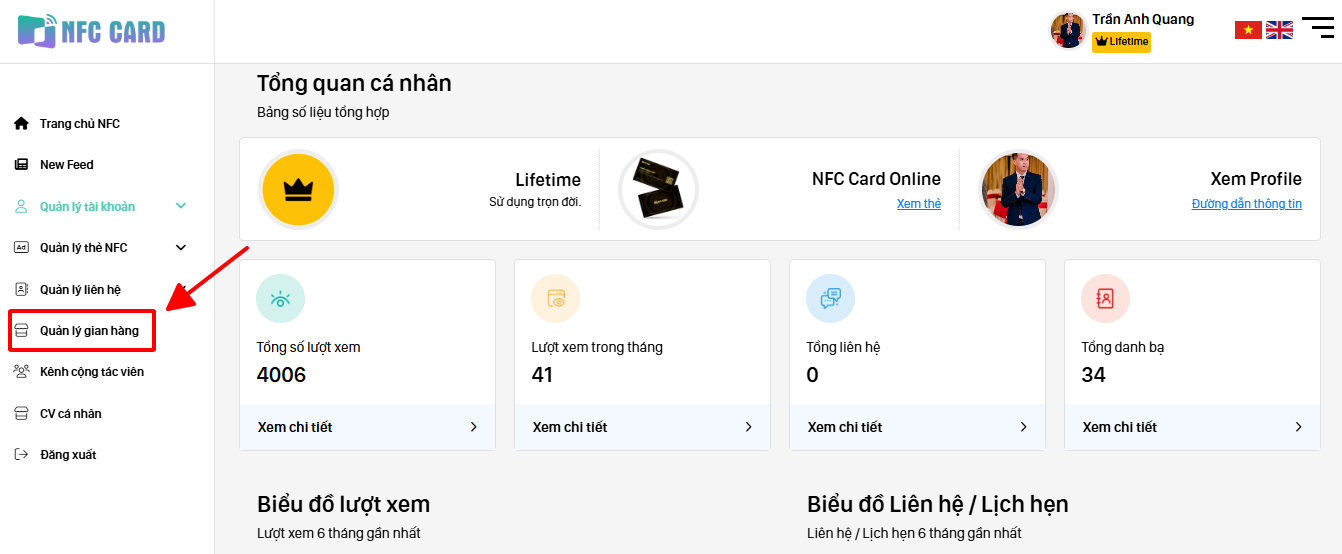Click the address book icon above Tổng danh bạ
Screen dimensions: 1342x554
click(1105, 299)
